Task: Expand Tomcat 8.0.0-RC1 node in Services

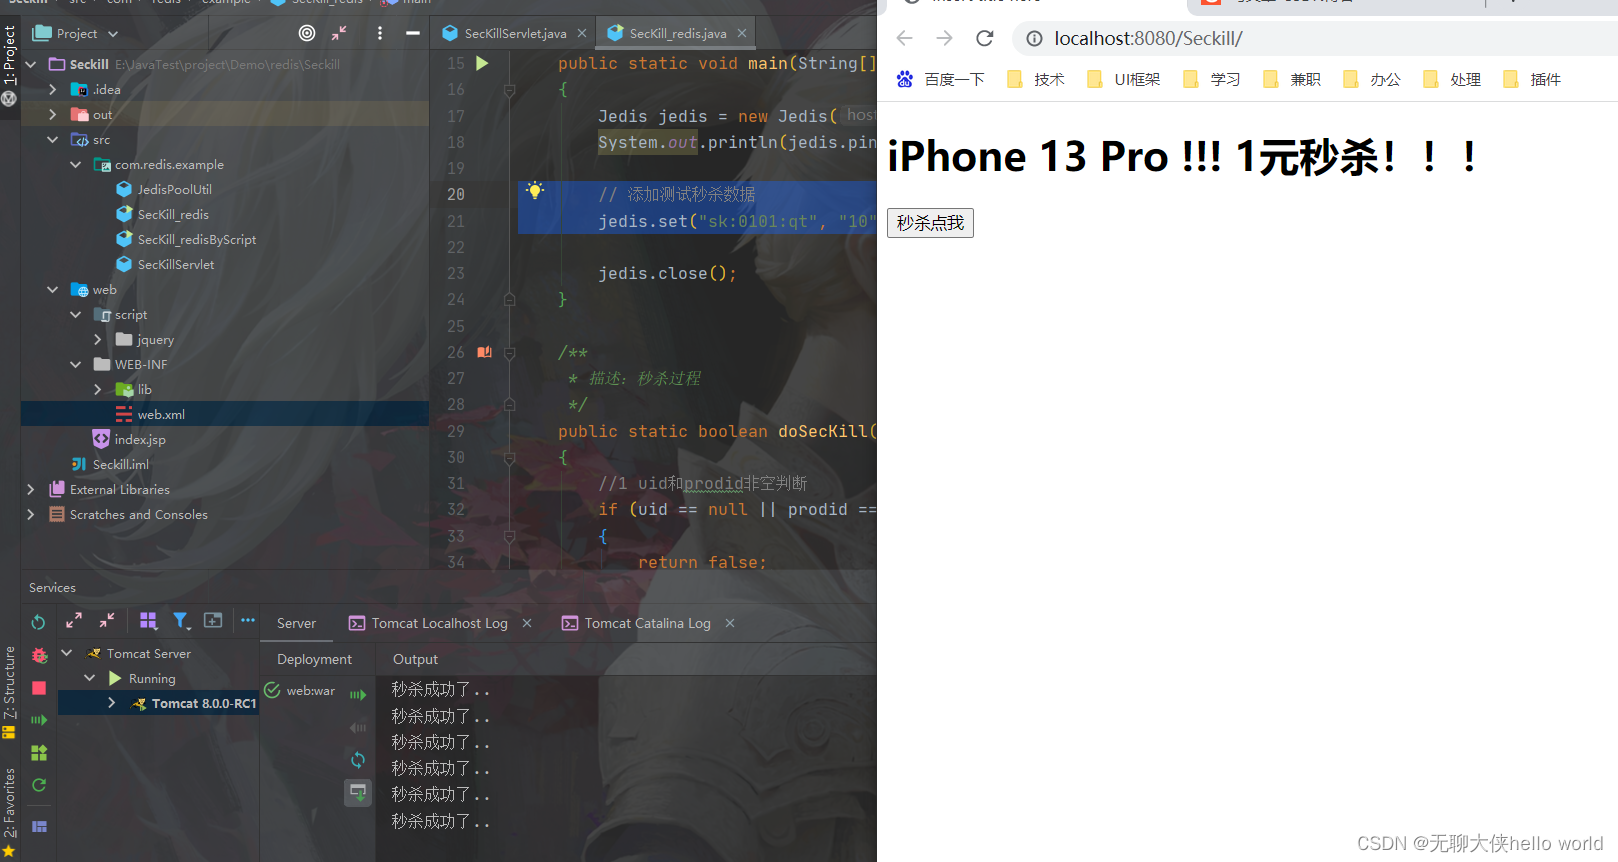Action: tap(111, 703)
